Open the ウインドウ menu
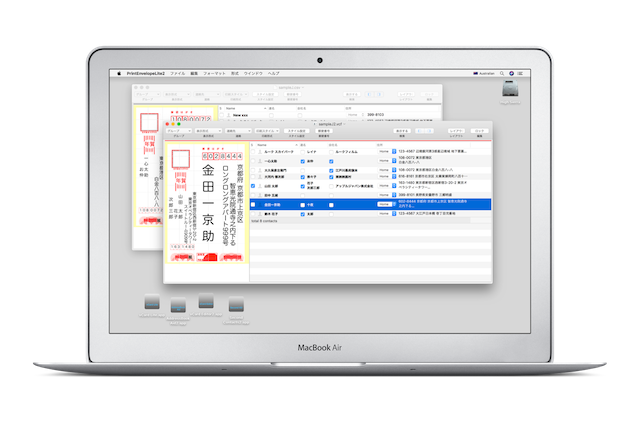Image resolution: width=640 pixels, height=421 pixels. click(x=253, y=74)
